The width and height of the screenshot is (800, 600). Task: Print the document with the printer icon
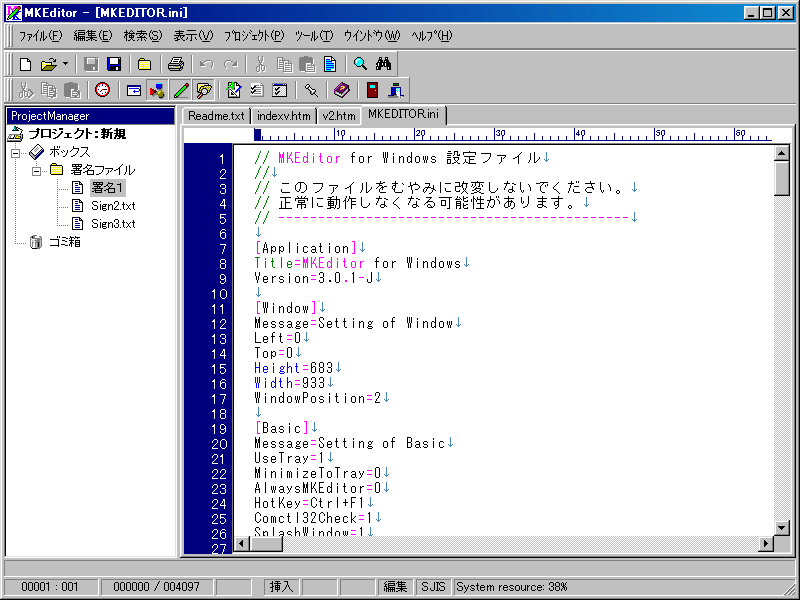(x=176, y=64)
